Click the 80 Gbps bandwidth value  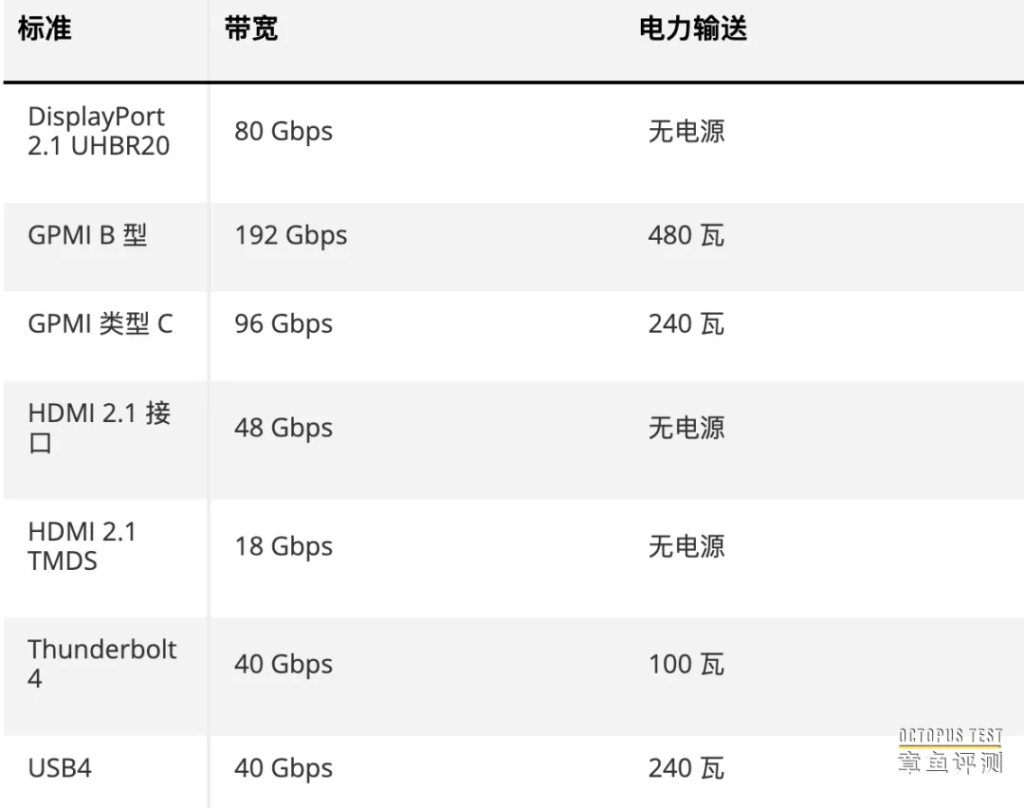click(x=283, y=131)
